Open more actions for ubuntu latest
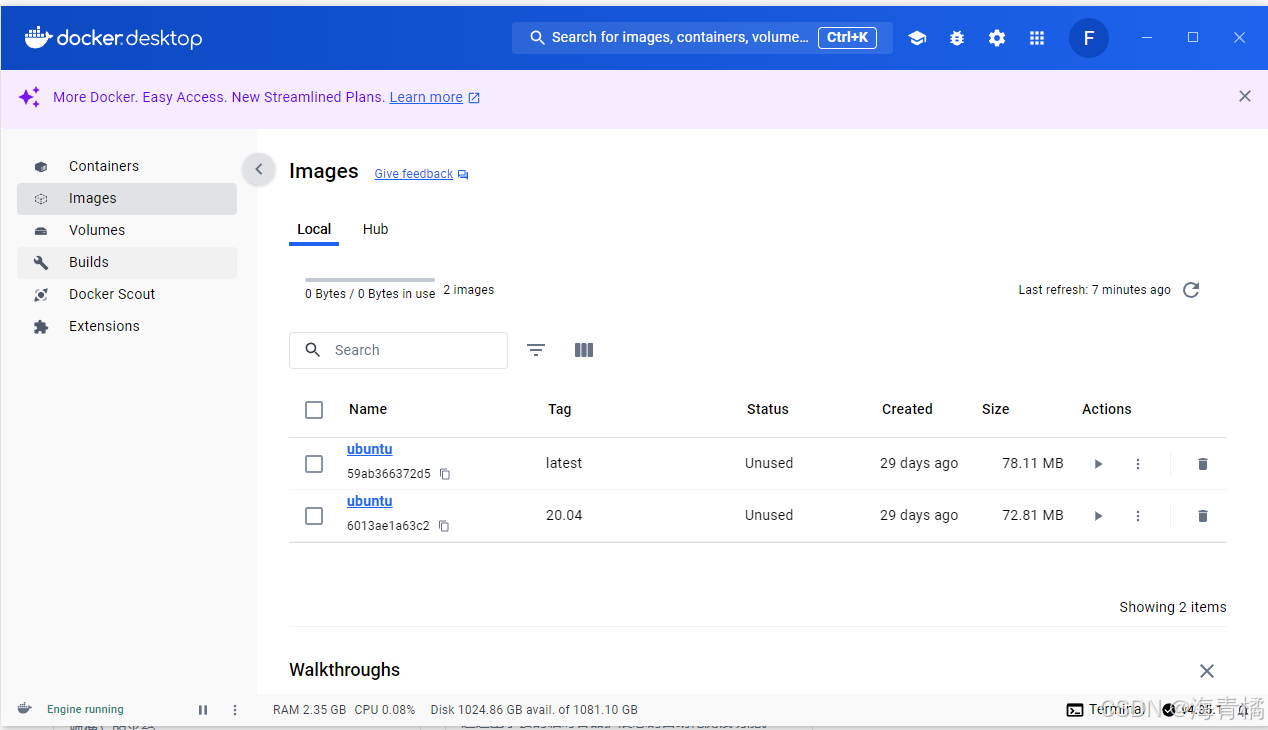The image size is (1268, 730). (1138, 464)
